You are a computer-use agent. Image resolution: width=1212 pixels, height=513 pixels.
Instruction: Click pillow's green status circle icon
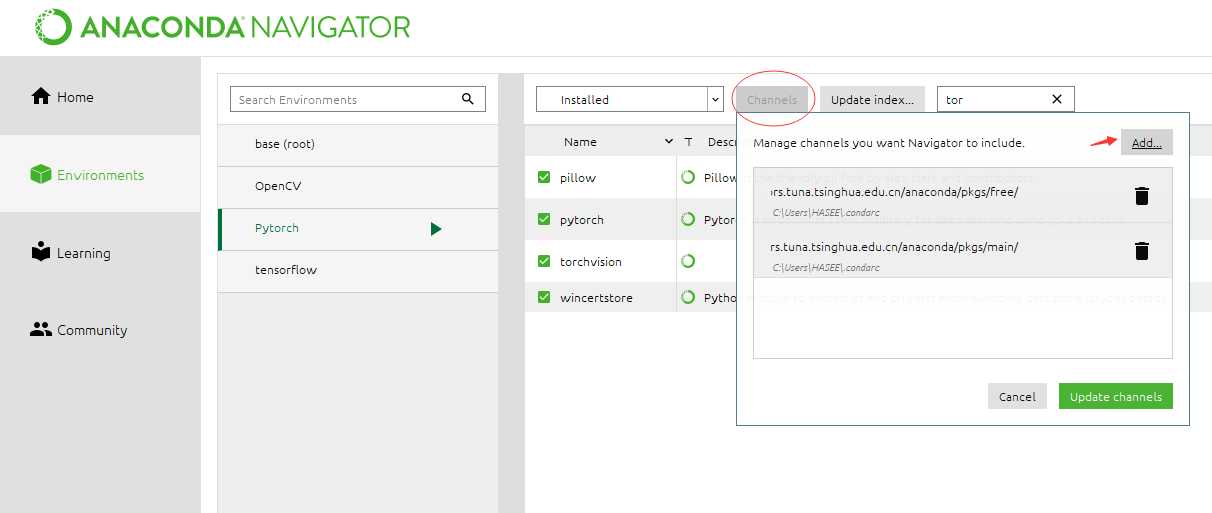(x=688, y=177)
